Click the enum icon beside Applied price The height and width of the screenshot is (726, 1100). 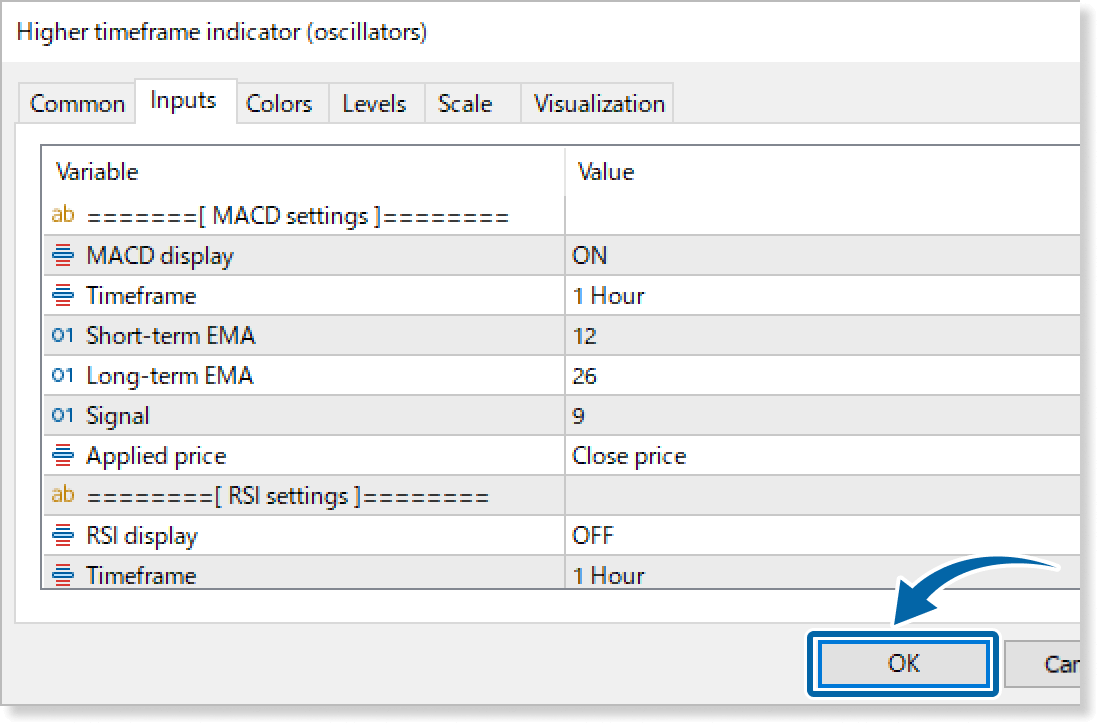pyautogui.click(x=63, y=456)
